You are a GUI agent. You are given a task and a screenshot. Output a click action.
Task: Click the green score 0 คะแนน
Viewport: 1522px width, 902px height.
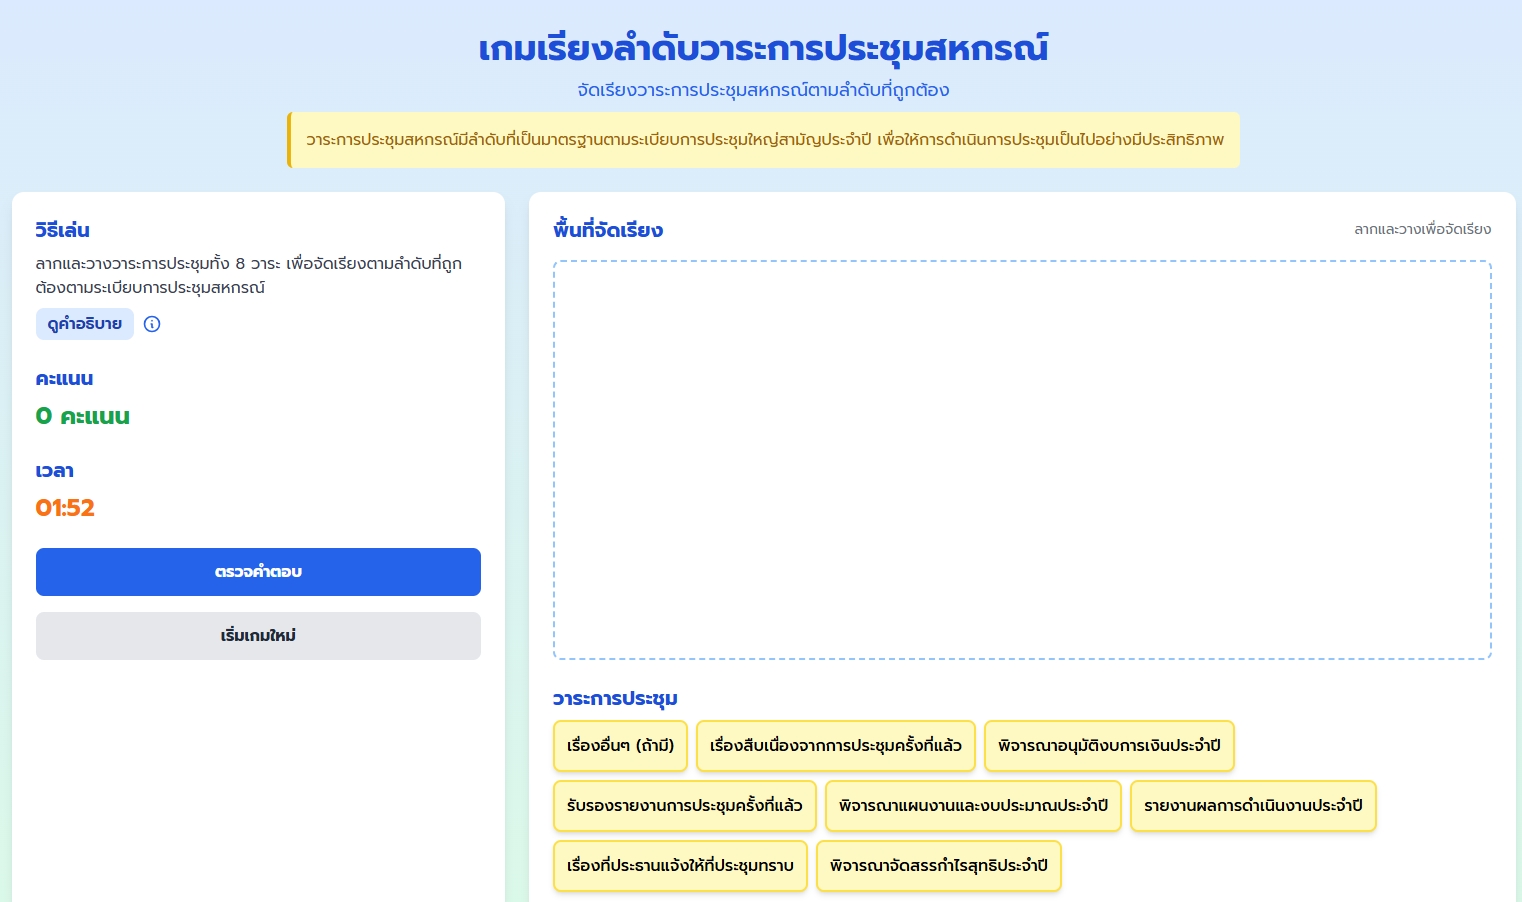click(x=82, y=416)
